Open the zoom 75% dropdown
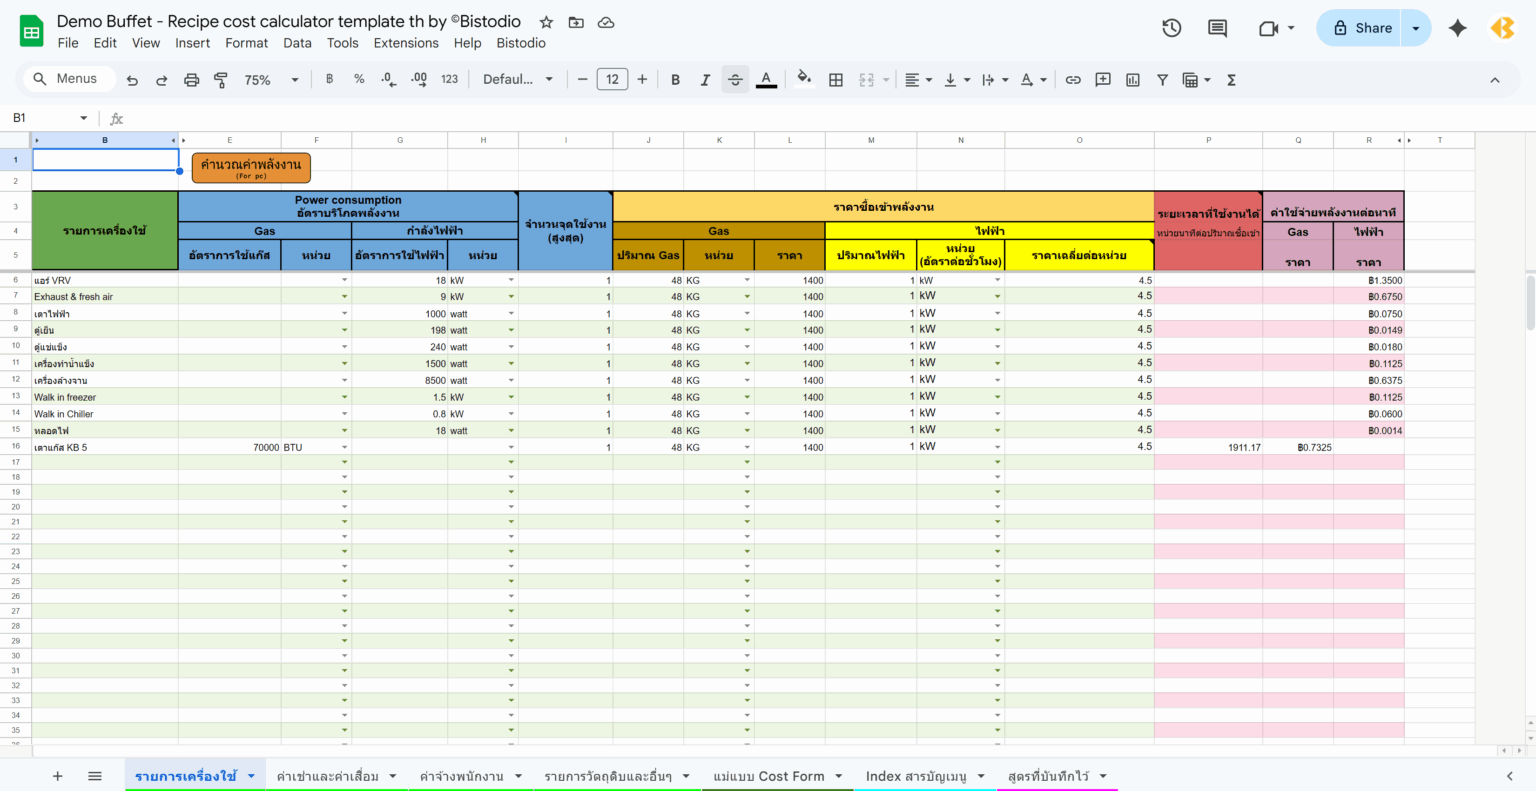Viewport: 1536px width, 791px height. tap(271, 80)
